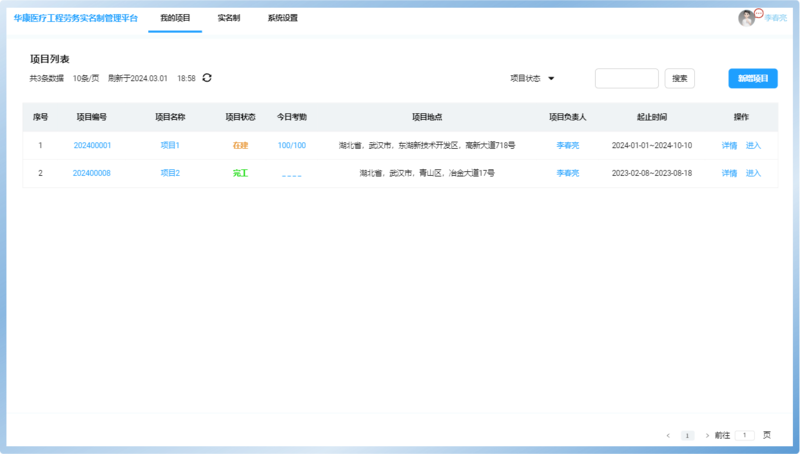
Task: Open the 项目状态 filter dropdown
Action: point(532,78)
